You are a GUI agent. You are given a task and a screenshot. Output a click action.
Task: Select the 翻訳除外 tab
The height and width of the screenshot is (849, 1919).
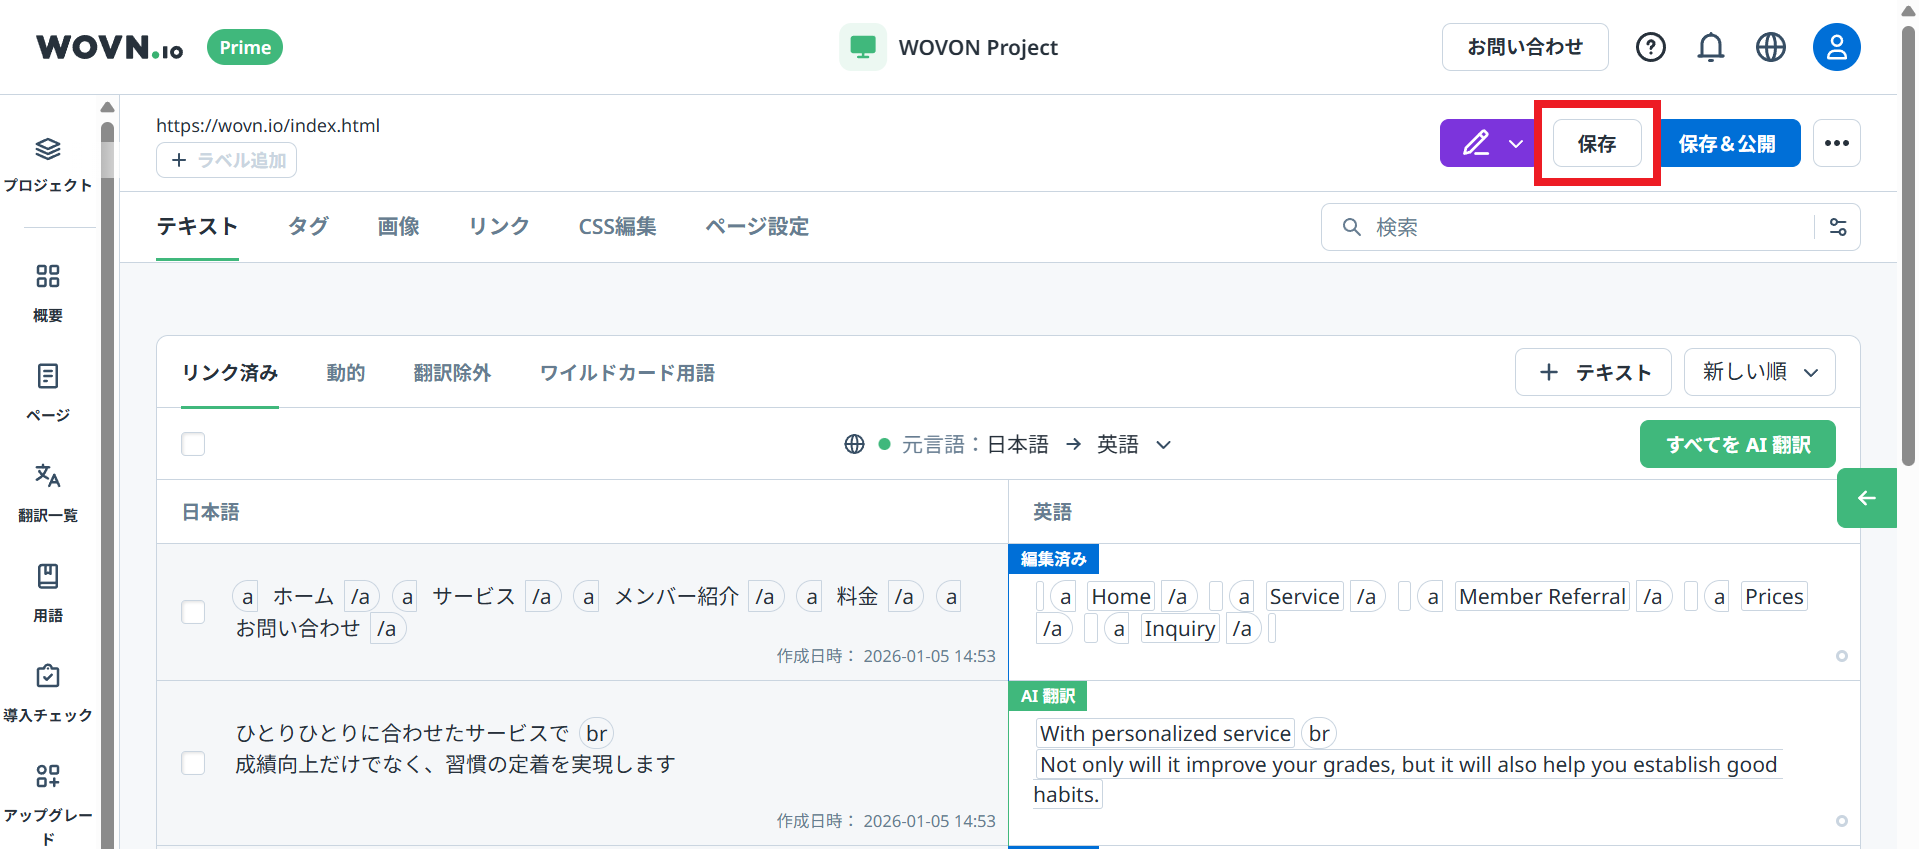coord(452,373)
